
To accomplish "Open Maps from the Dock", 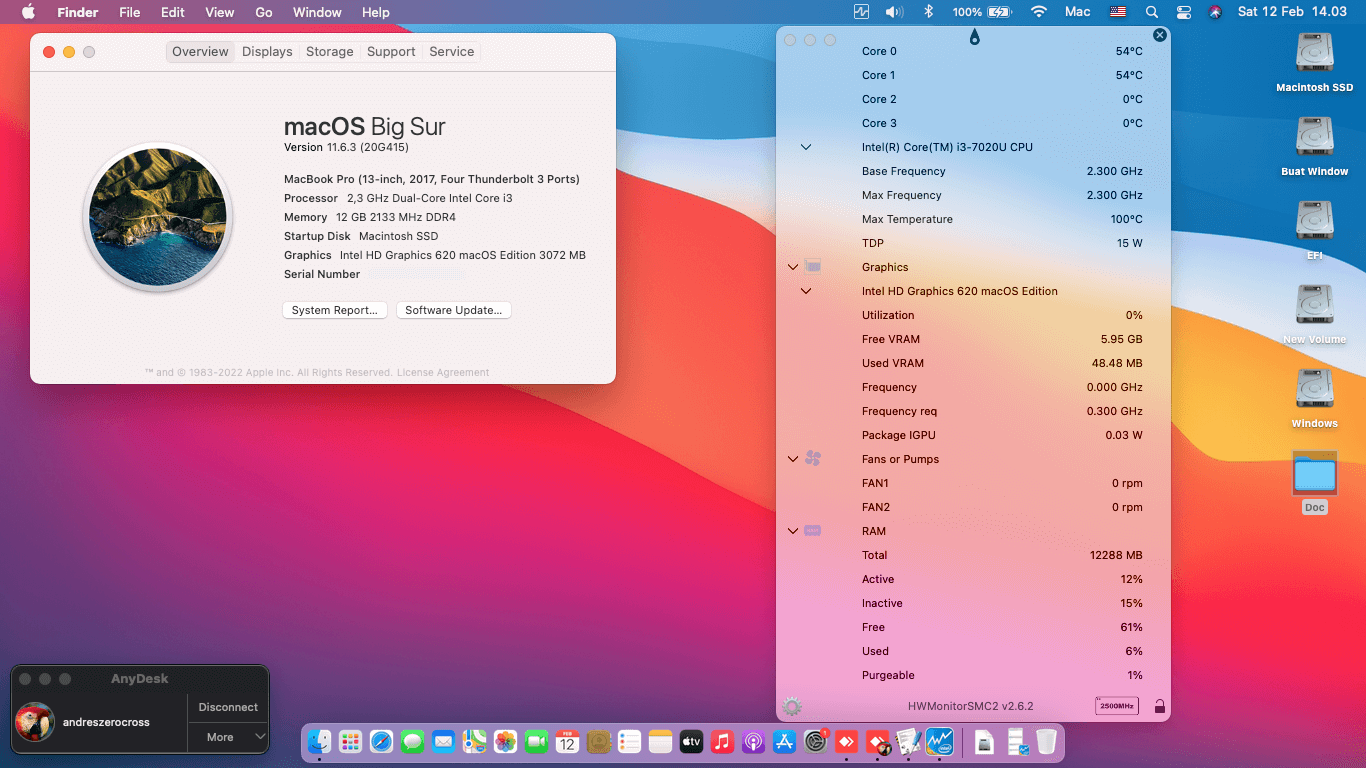I will [474, 741].
